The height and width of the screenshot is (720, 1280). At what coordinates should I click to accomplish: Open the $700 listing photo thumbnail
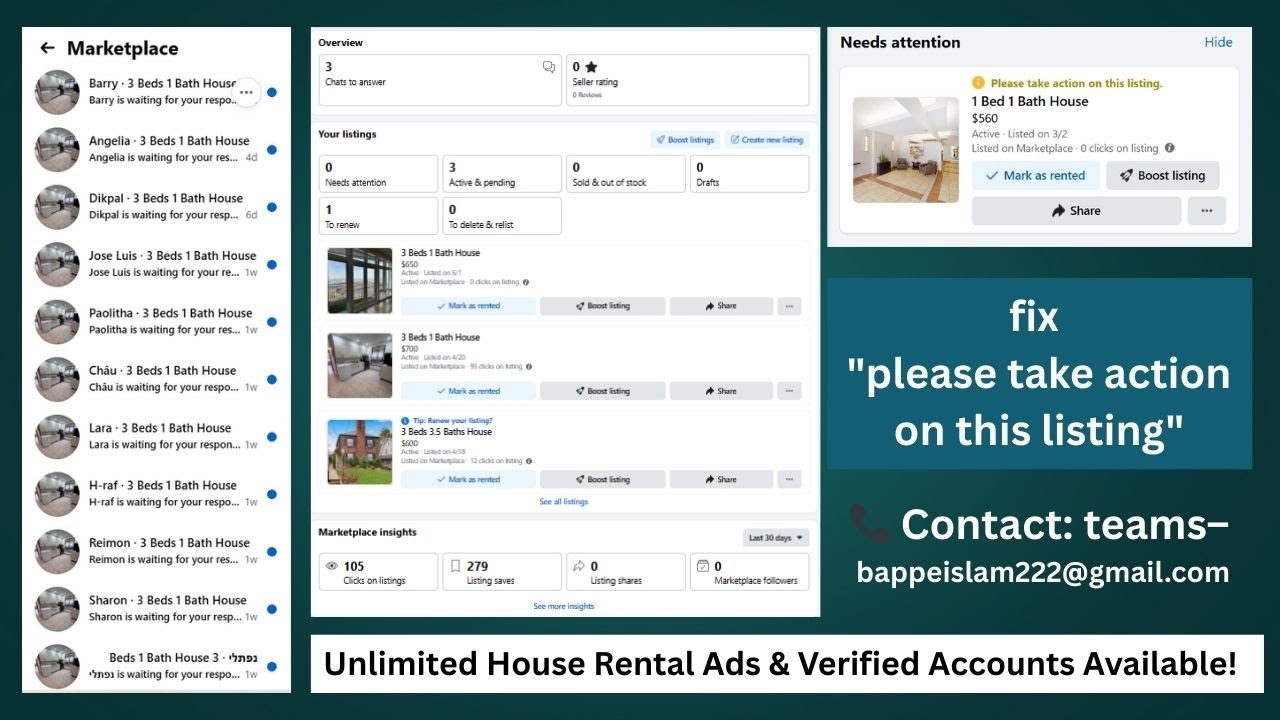[360, 366]
